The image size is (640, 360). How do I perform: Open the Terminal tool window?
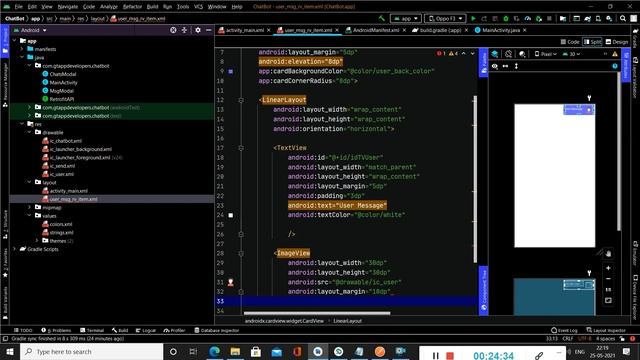(92, 330)
